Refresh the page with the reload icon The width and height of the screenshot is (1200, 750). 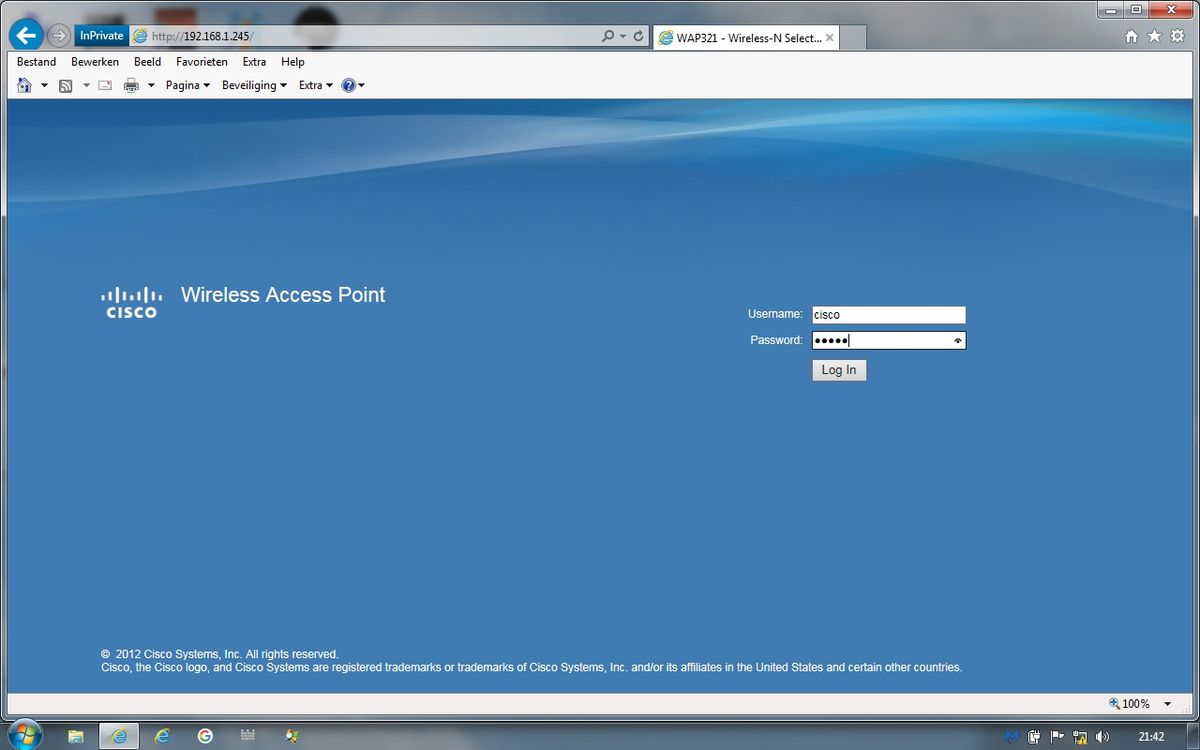pos(638,36)
